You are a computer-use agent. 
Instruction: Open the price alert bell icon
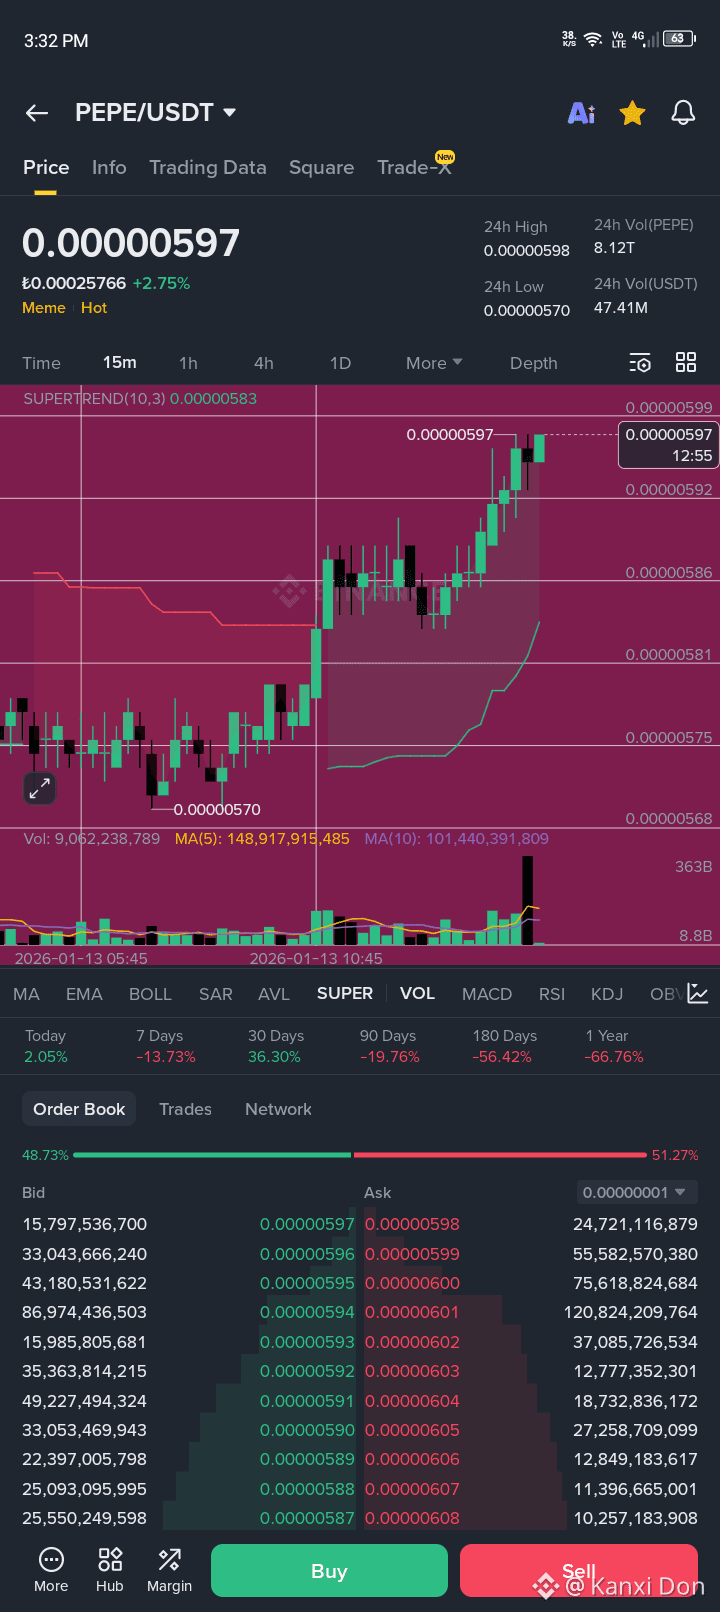pyautogui.click(x=683, y=113)
